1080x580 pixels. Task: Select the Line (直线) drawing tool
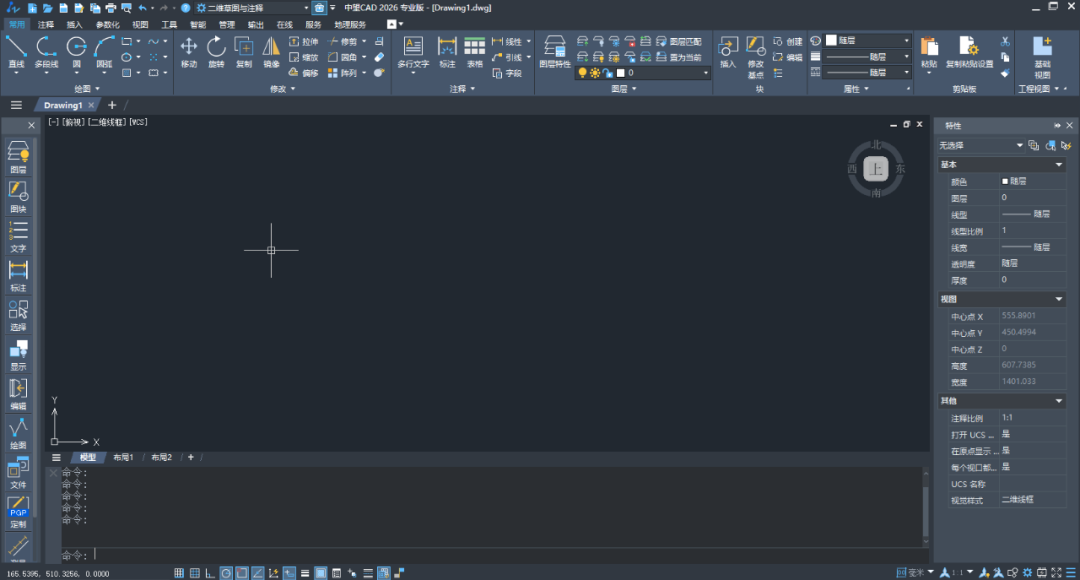pyautogui.click(x=16, y=51)
